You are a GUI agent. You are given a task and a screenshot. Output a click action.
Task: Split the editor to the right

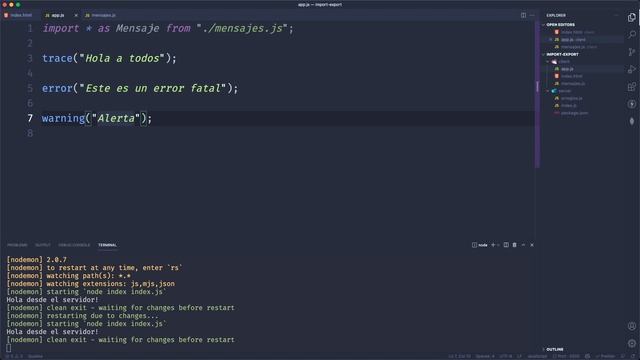coord(523,15)
